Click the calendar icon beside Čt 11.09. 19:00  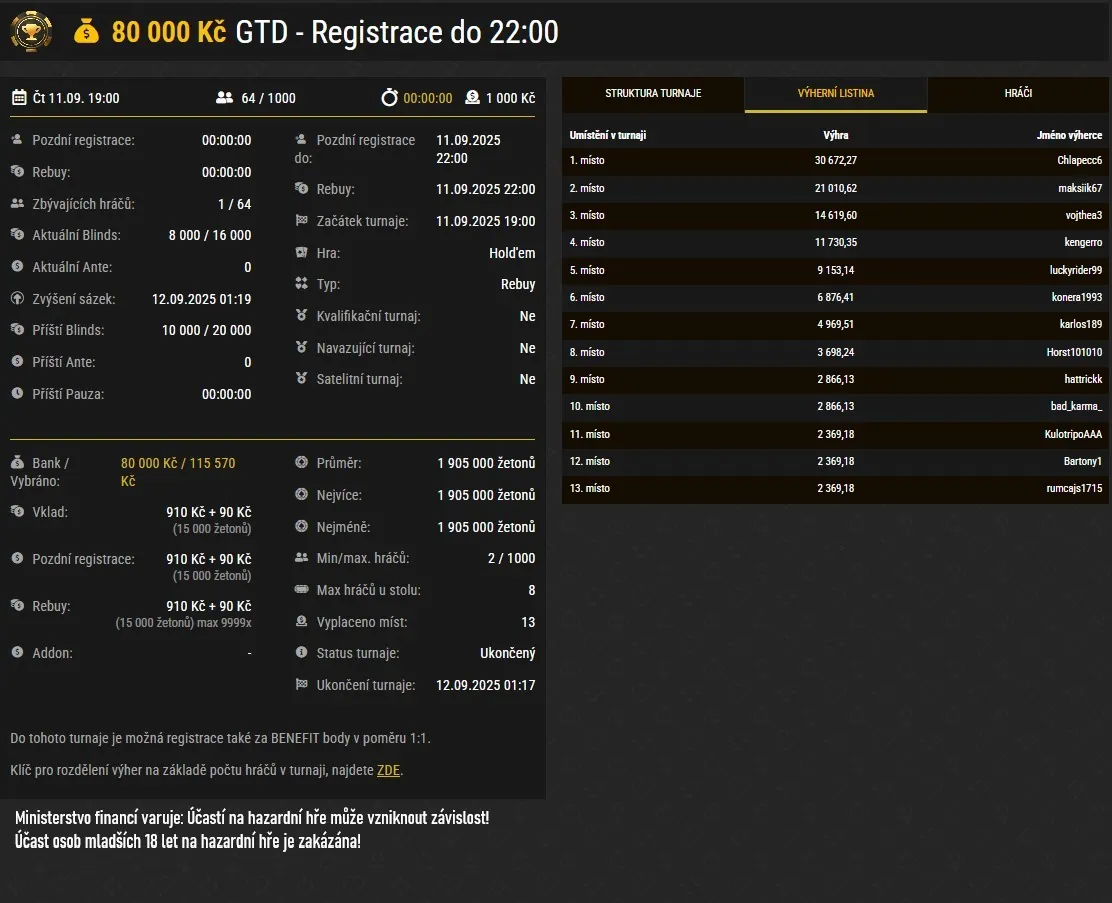pos(19,98)
